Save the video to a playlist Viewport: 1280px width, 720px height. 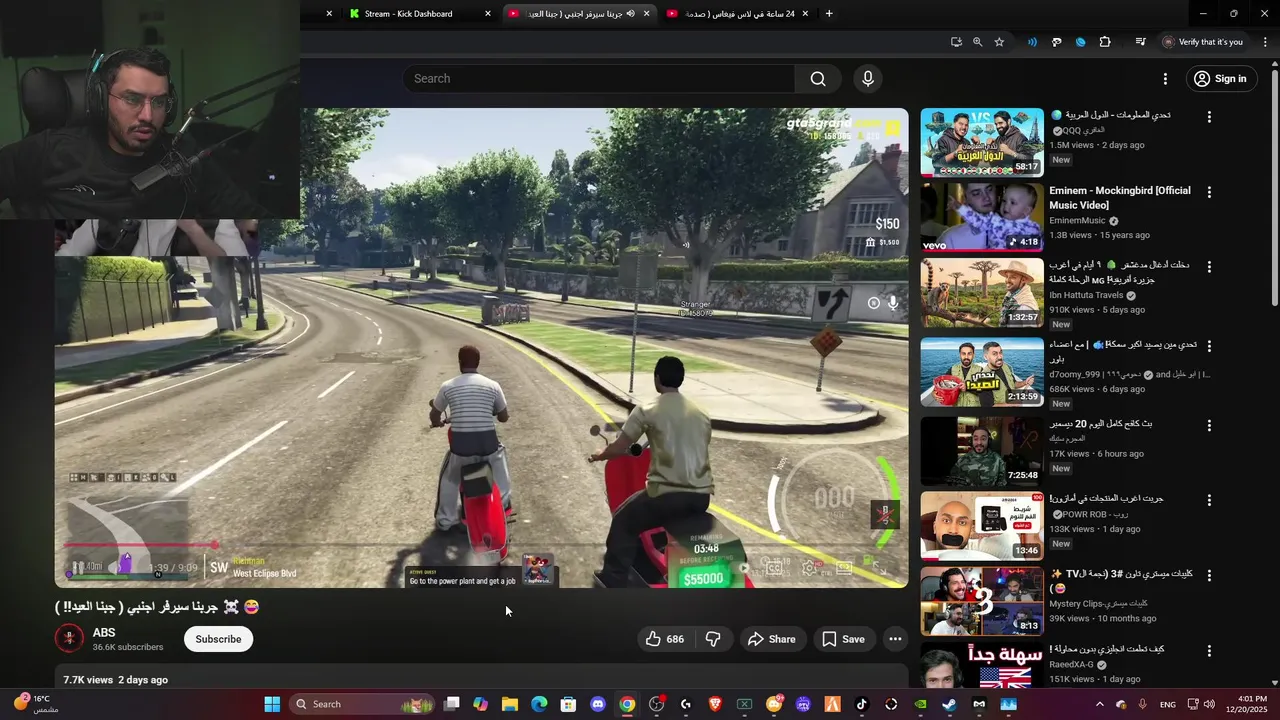tap(843, 639)
